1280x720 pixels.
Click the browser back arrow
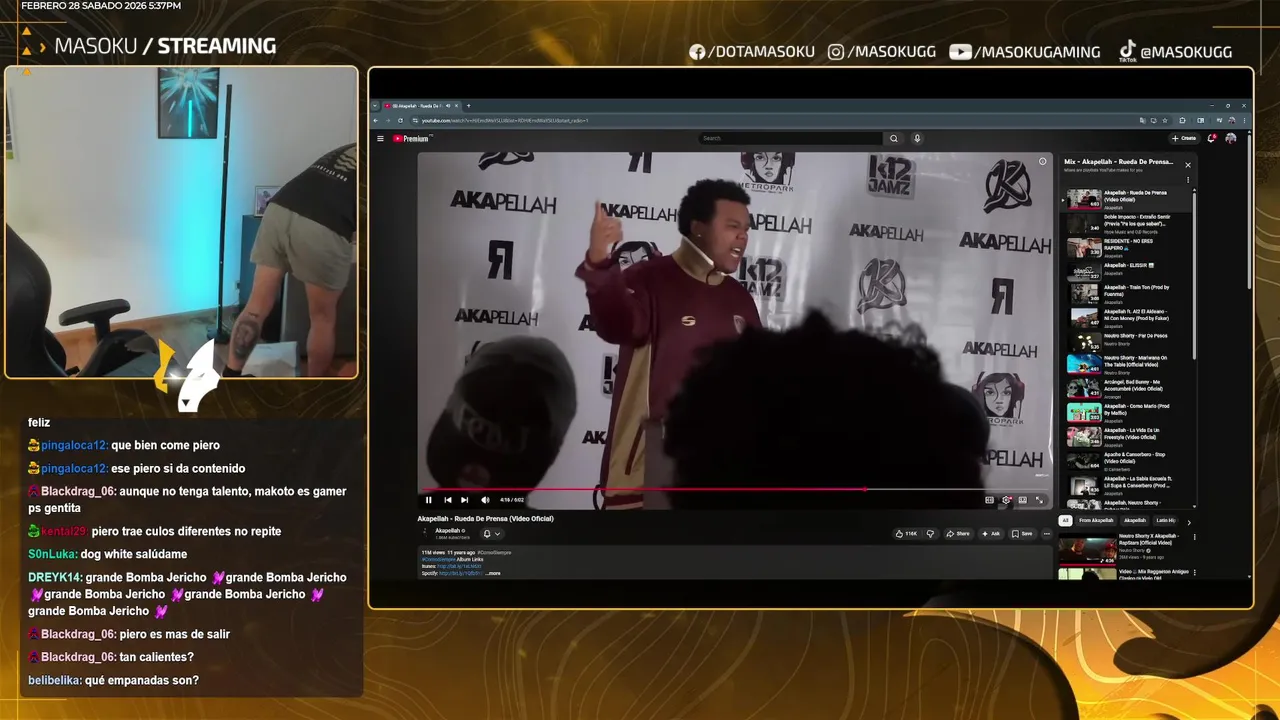(x=376, y=120)
